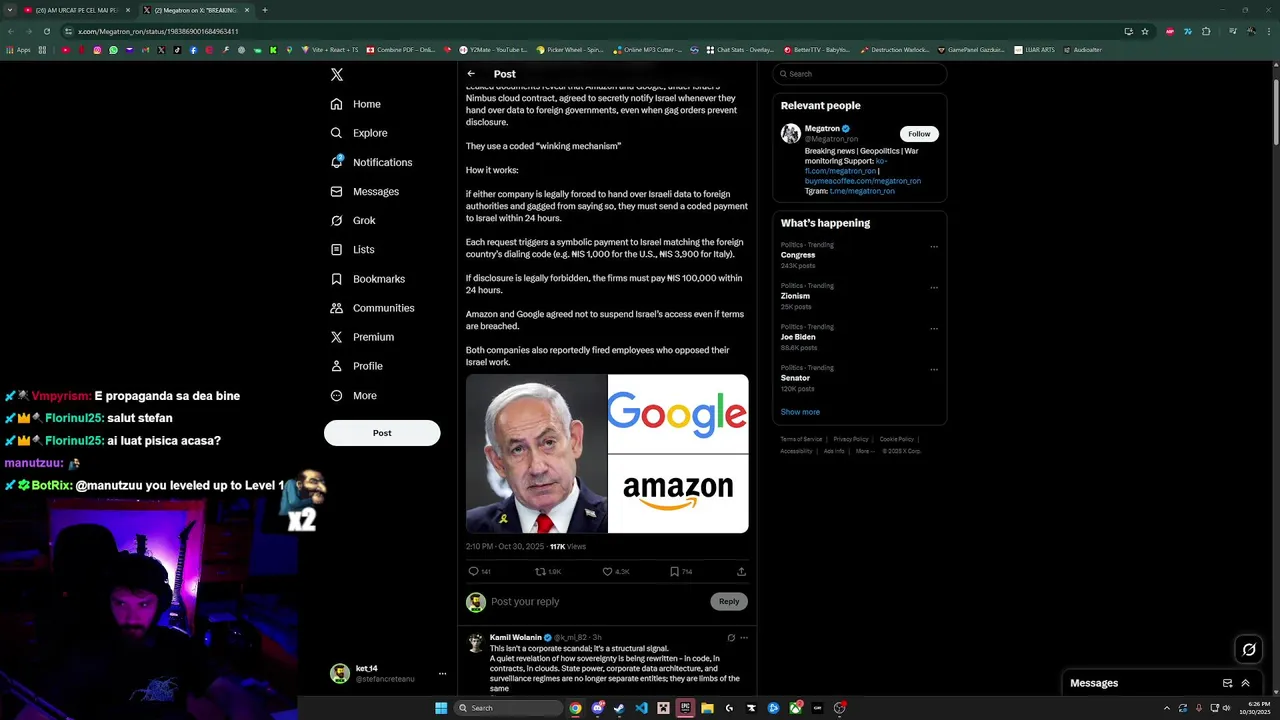Go back with the Post header arrow
Screen dimensions: 1280x720
click(x=471, y=74)
